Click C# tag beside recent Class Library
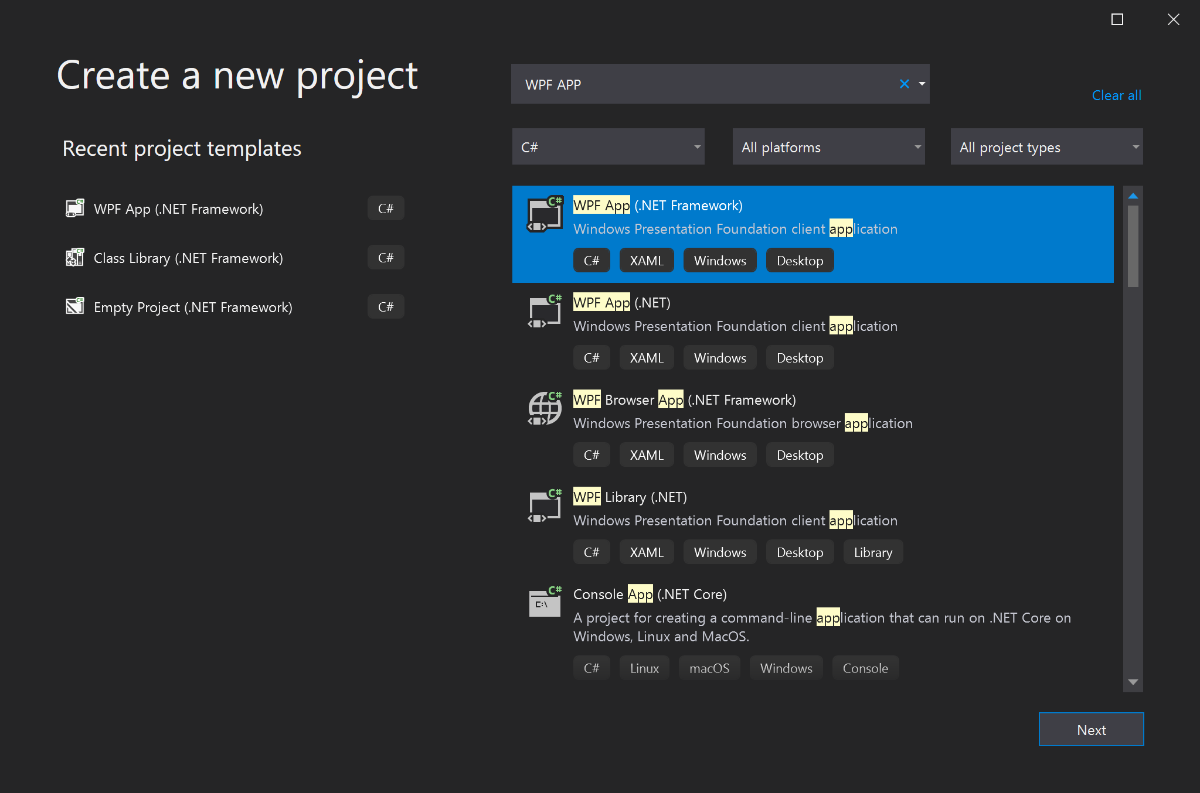Screen dimensions: 1200x793 386,258
